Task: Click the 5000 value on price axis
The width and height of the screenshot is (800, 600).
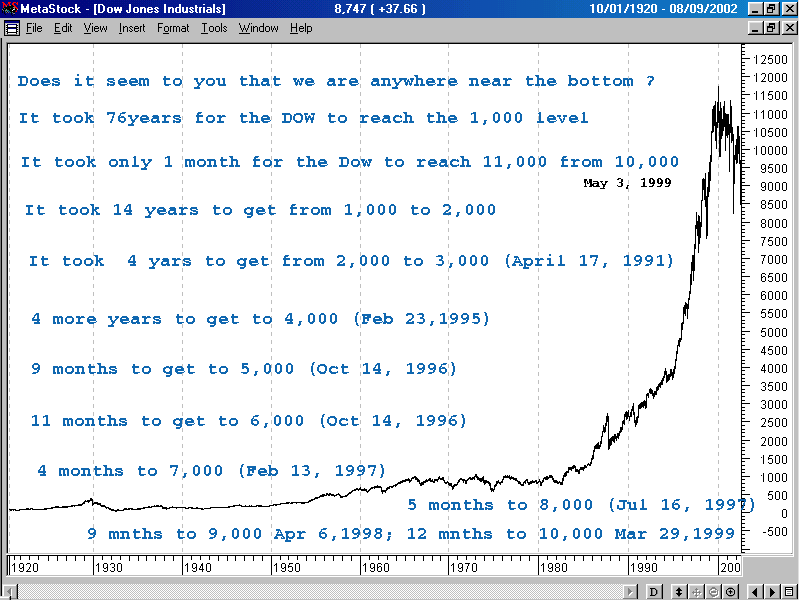Action: pyautogui.click(x=774, y=332)
